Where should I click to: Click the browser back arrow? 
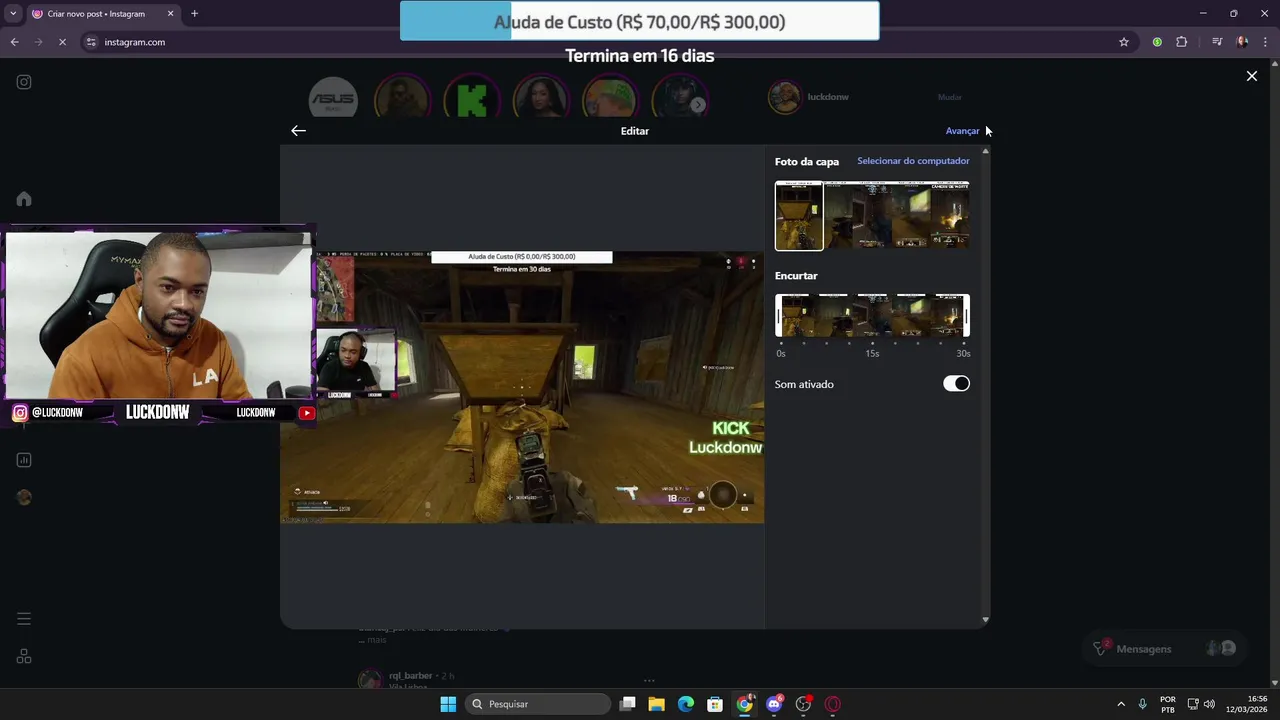coord(14,42)
